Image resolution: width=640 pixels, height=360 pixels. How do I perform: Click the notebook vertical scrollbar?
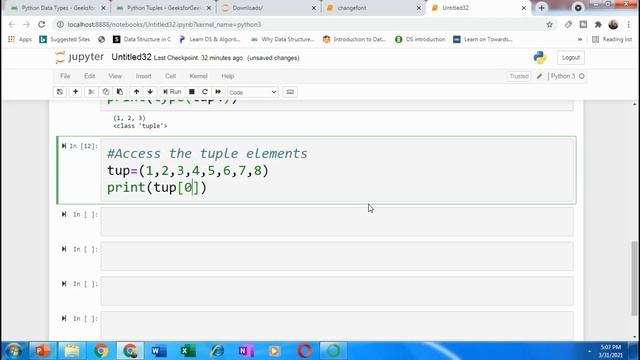pyautogui.click(x=635, y=279)
